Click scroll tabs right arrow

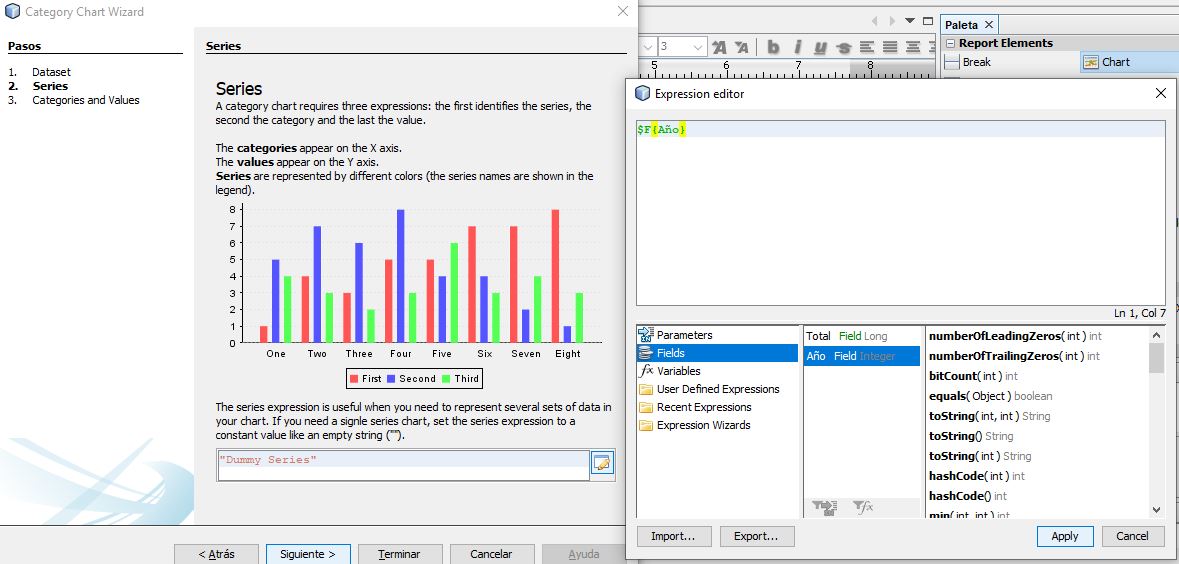893,21
